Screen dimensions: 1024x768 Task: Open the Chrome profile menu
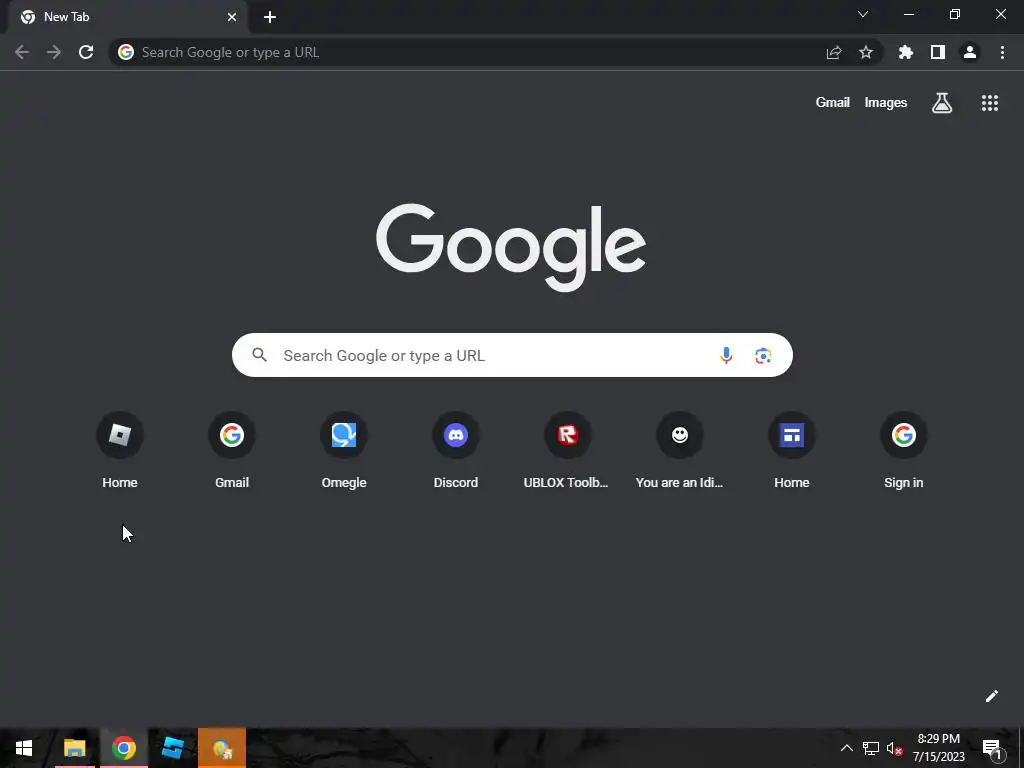pos(970,52)
